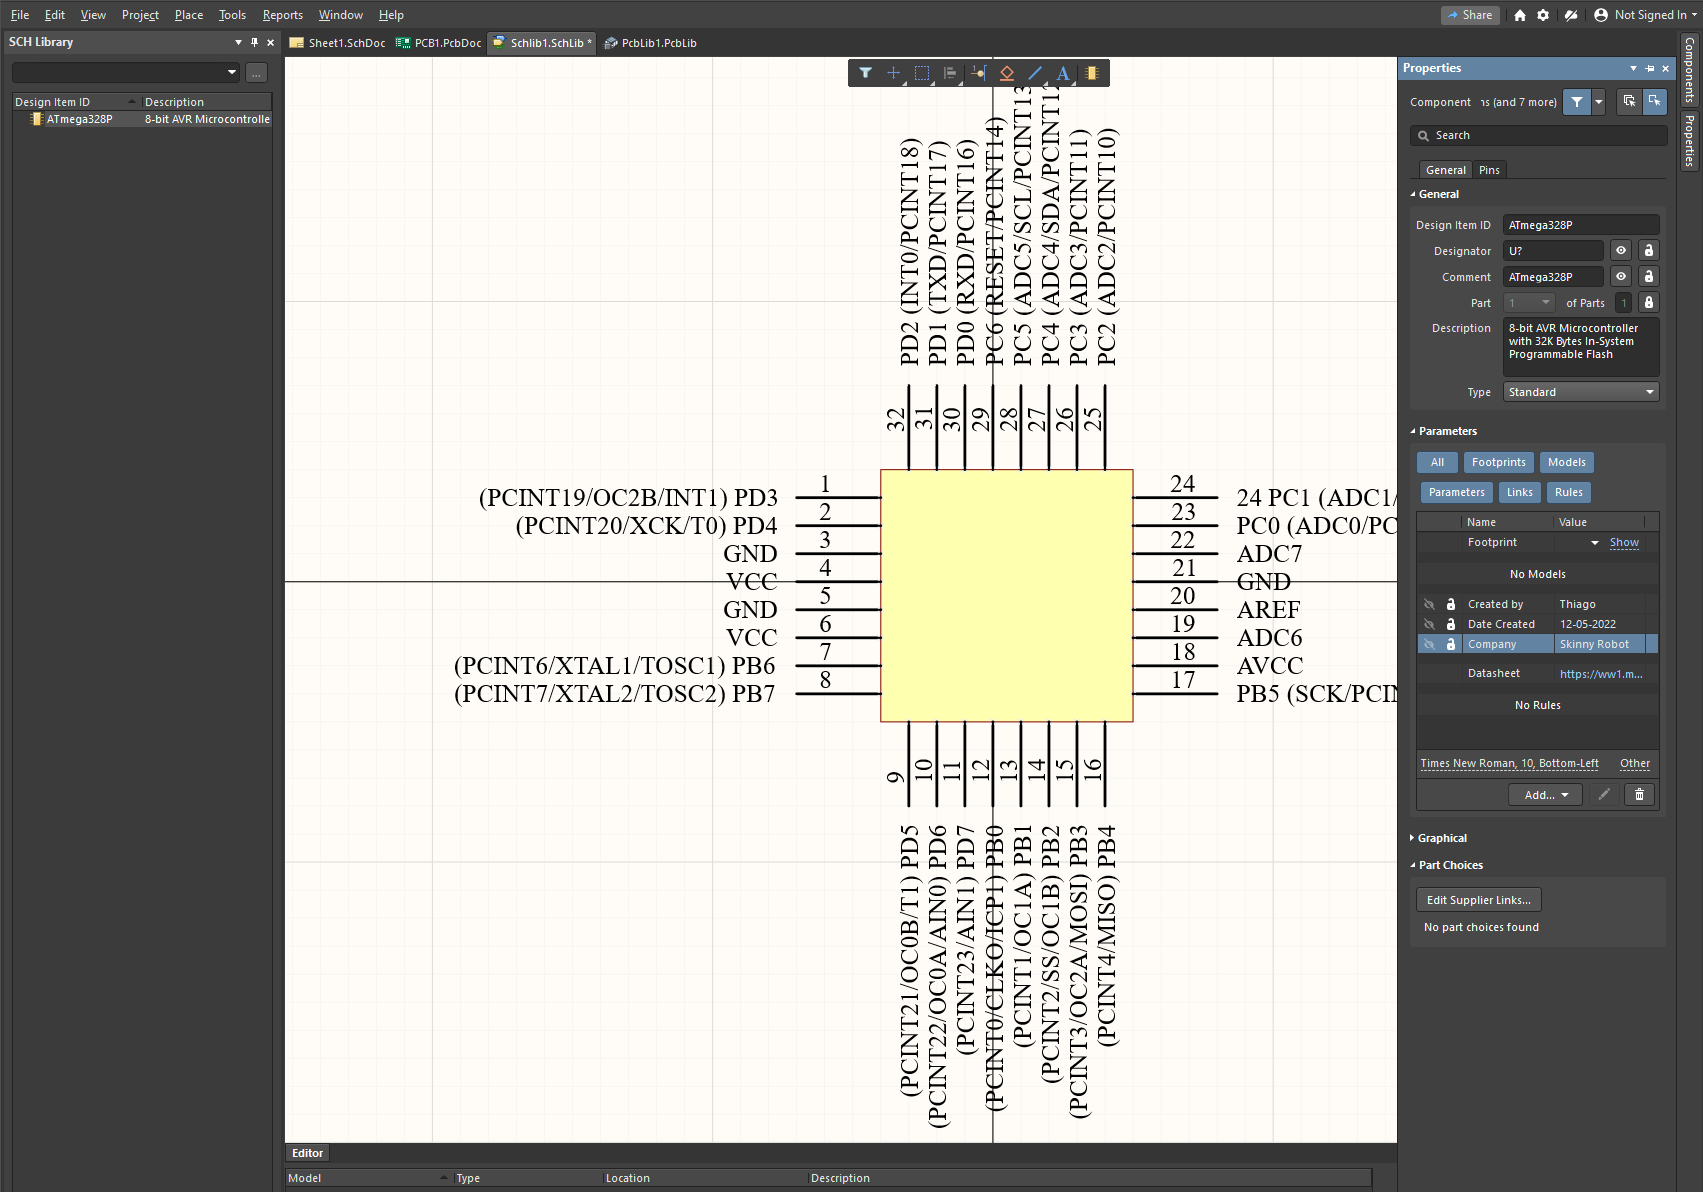
Task: Click the Design Item ID field
Action: click(1581, 225)
